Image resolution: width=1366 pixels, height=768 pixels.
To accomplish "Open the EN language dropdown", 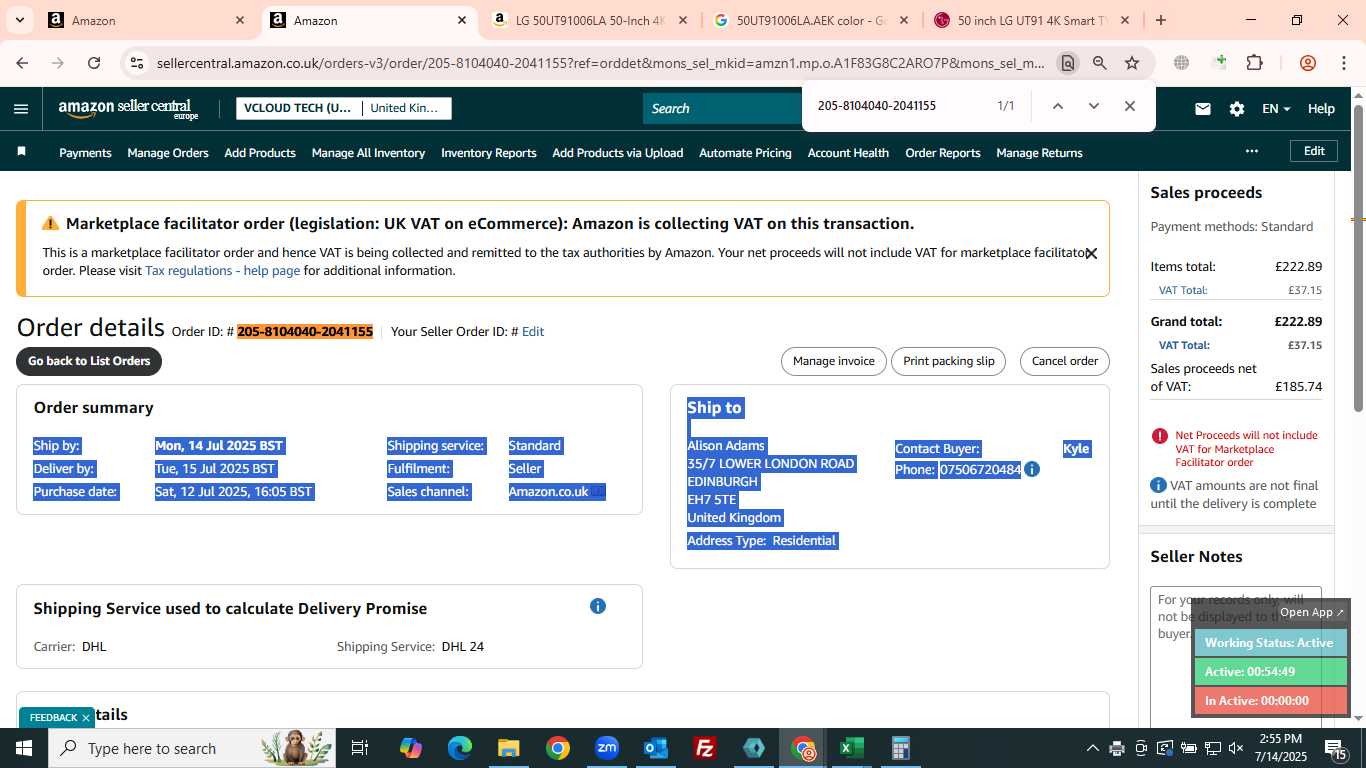I will (x=1276, y=109).
